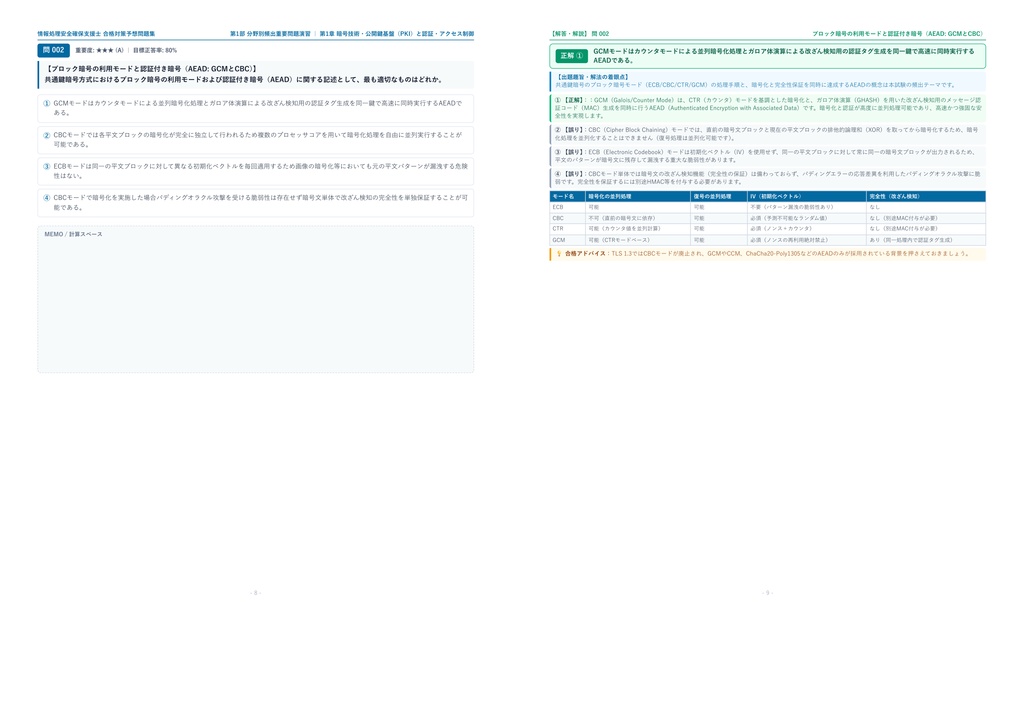Click the question sentence ending '最も適切なものはどれか。'
Image resolution: width=1024 pixels, height=724 pixels.
[244, 80]
